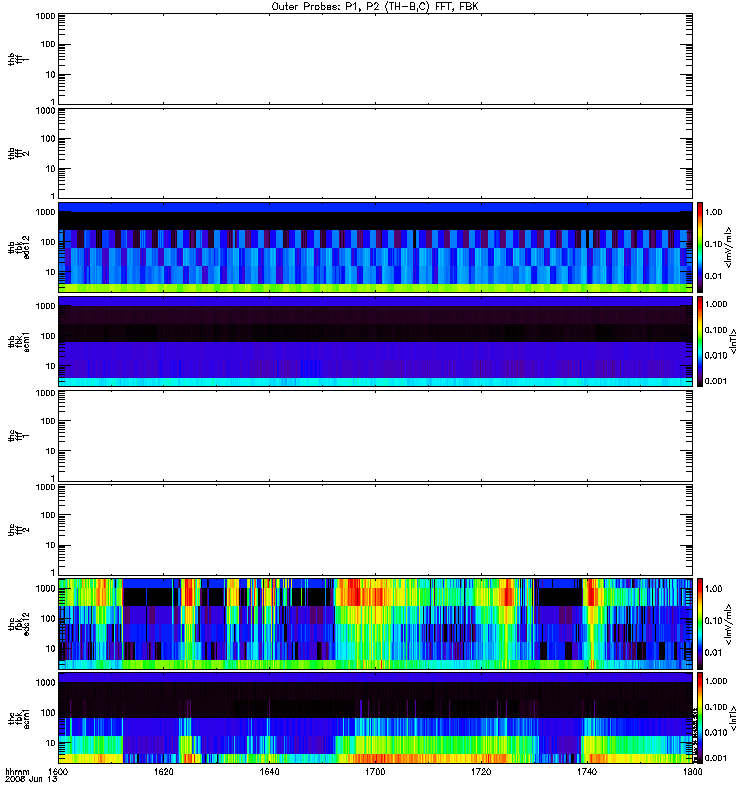Click the '1740' time axis label
This screenshot has width=750, height=800.
587,772
